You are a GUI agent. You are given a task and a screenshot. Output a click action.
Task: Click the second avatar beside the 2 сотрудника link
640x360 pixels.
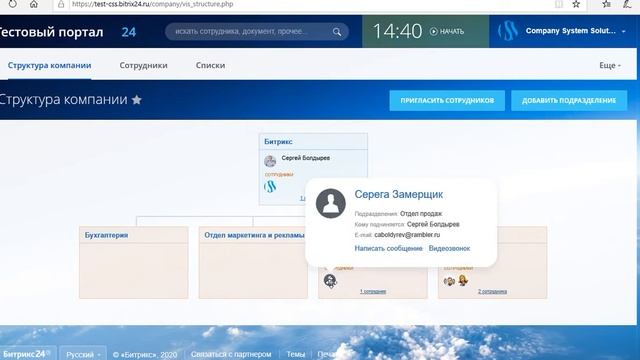[462, 280]
